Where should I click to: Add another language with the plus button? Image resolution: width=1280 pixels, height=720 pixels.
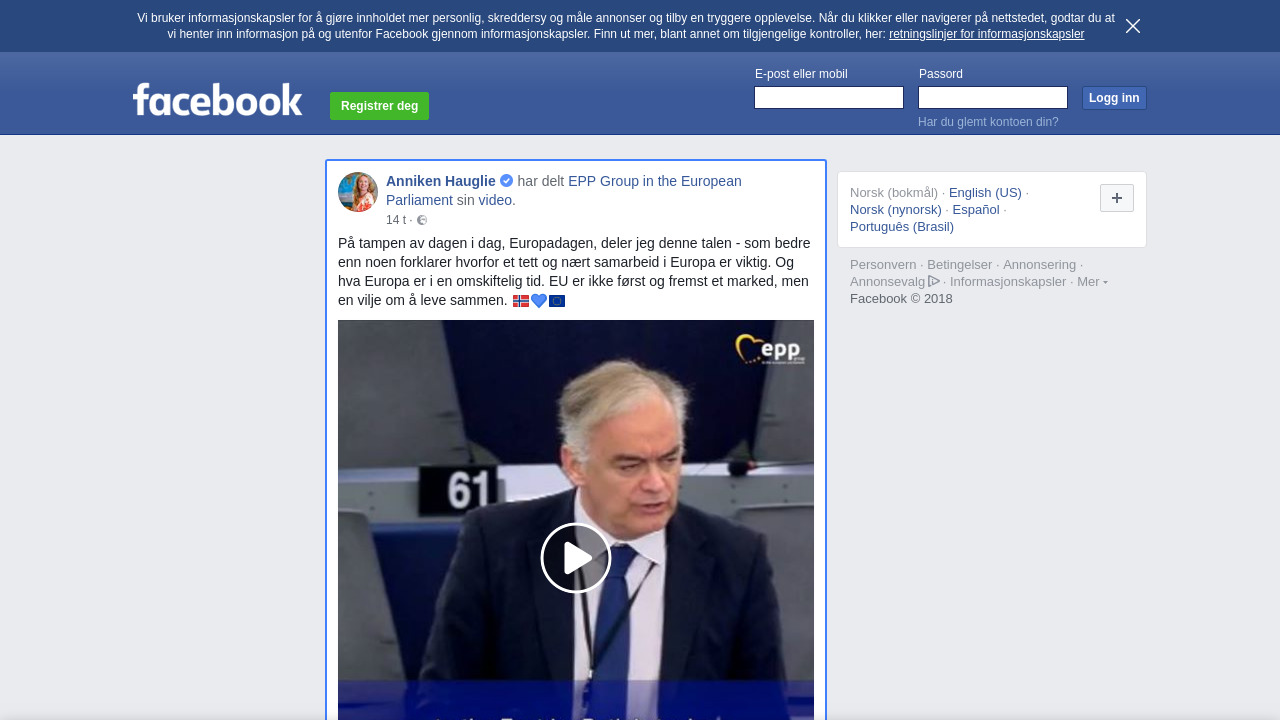1117,198
